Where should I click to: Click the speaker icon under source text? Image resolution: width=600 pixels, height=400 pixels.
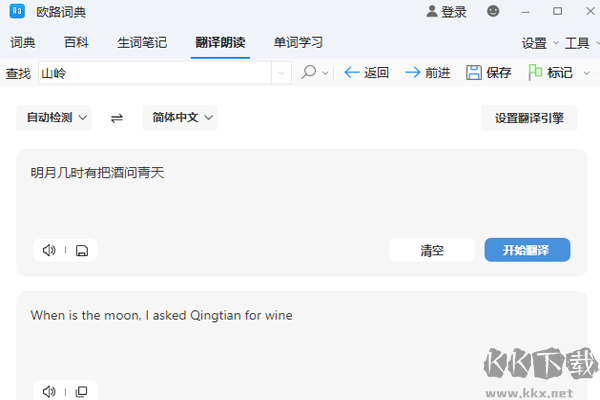click(49, 250)
